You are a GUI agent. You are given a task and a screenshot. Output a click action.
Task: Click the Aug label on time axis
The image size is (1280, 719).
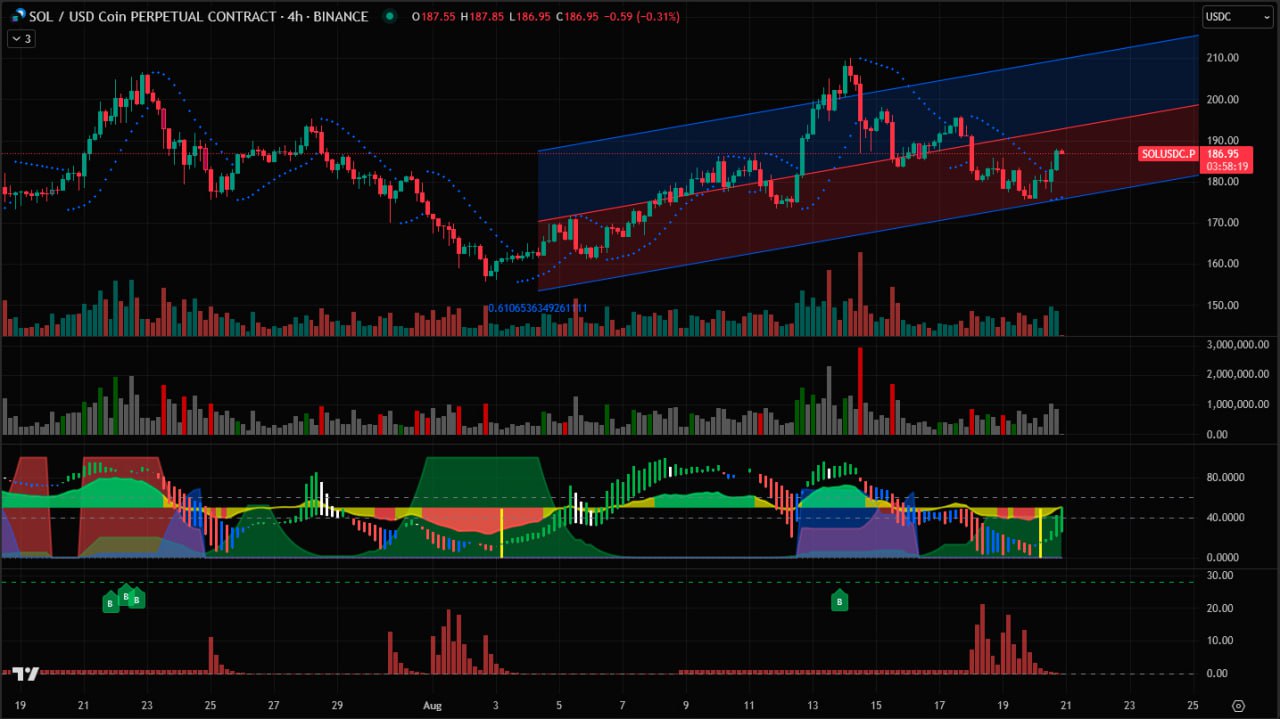[434, 706]
